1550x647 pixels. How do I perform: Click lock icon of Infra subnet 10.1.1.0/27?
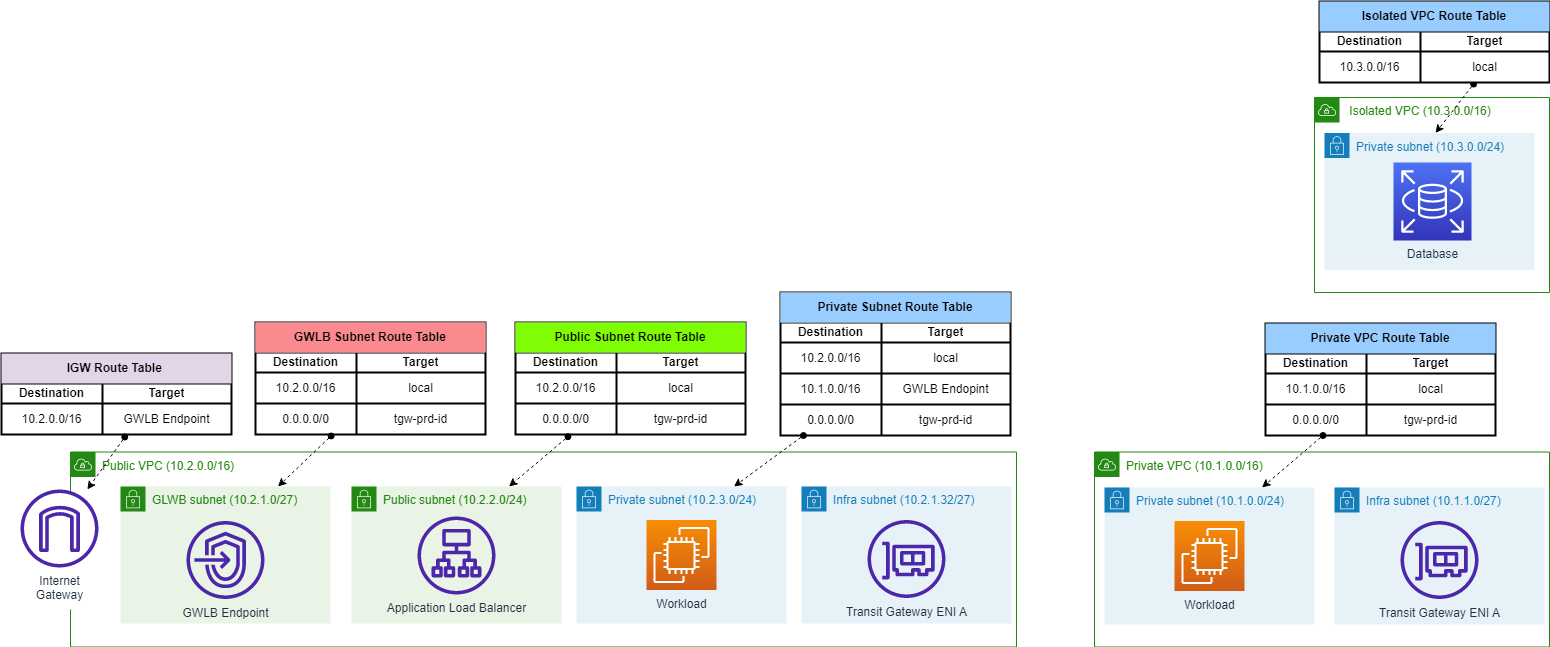coord(1347,500)
